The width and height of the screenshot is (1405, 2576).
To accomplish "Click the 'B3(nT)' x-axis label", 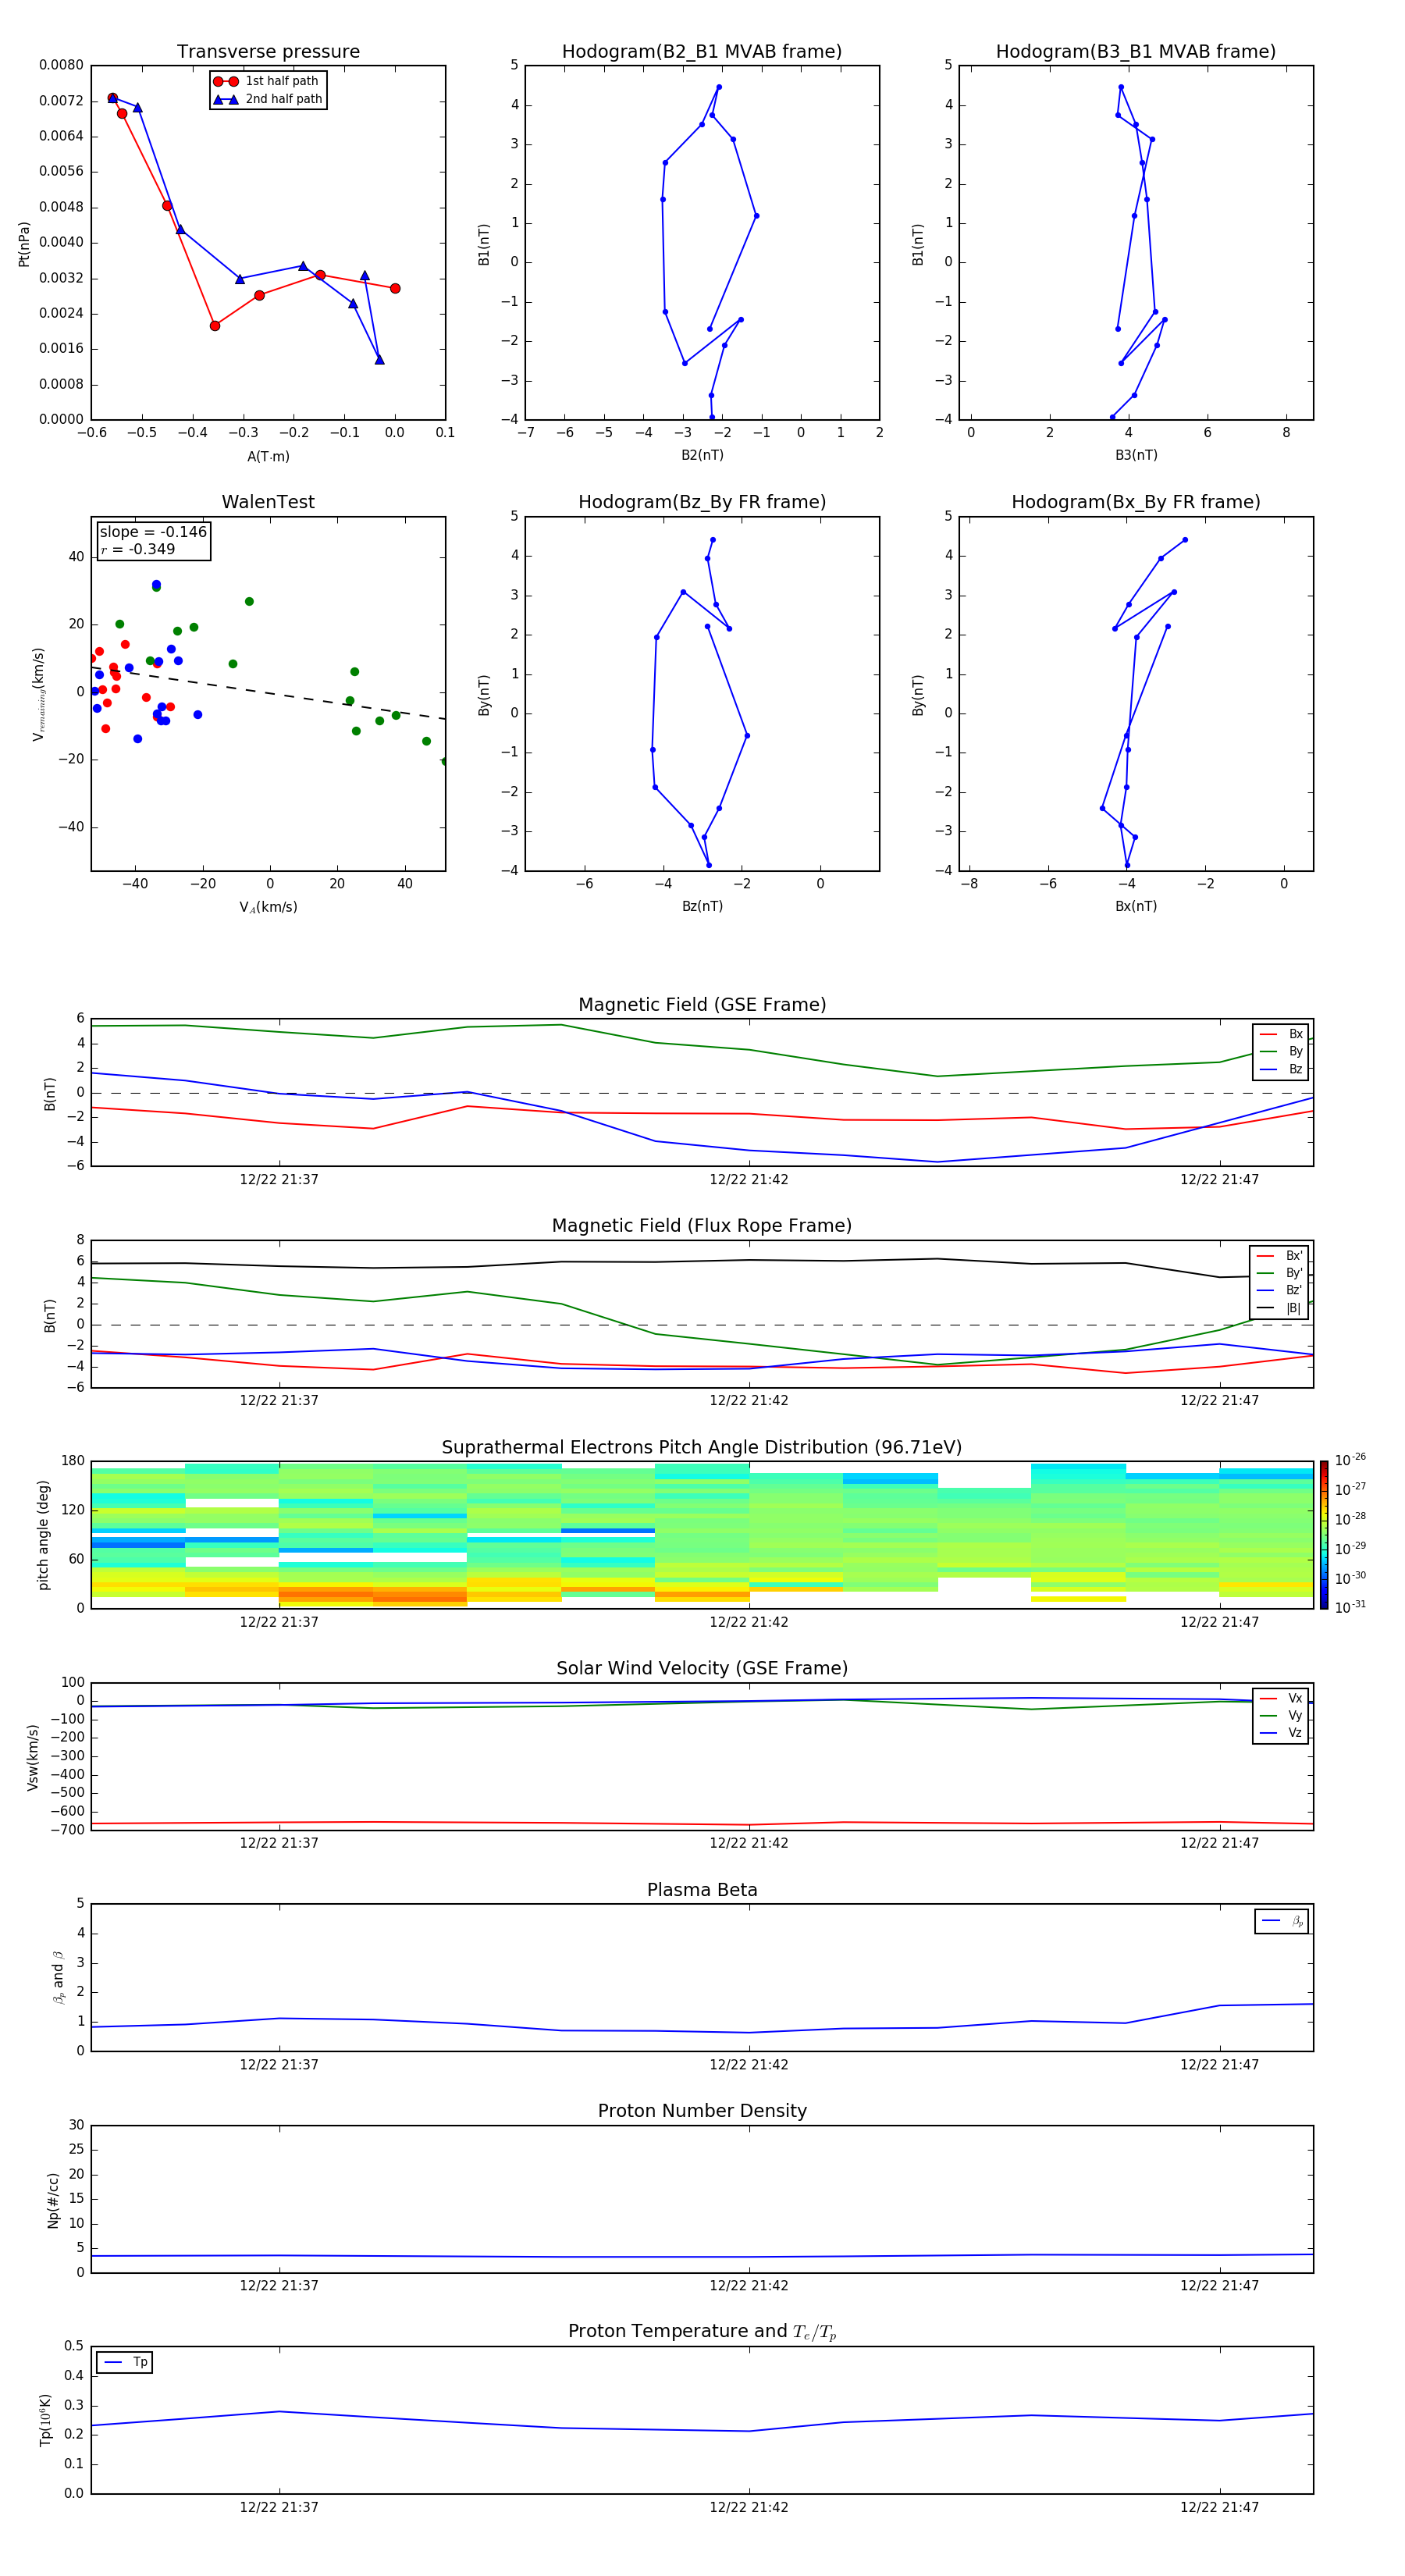I will (x=1136, y=455).
